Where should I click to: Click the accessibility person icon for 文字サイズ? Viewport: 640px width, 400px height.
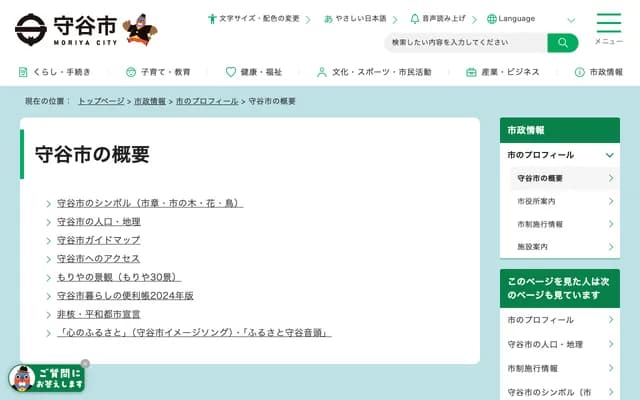[x=212, y=19]
